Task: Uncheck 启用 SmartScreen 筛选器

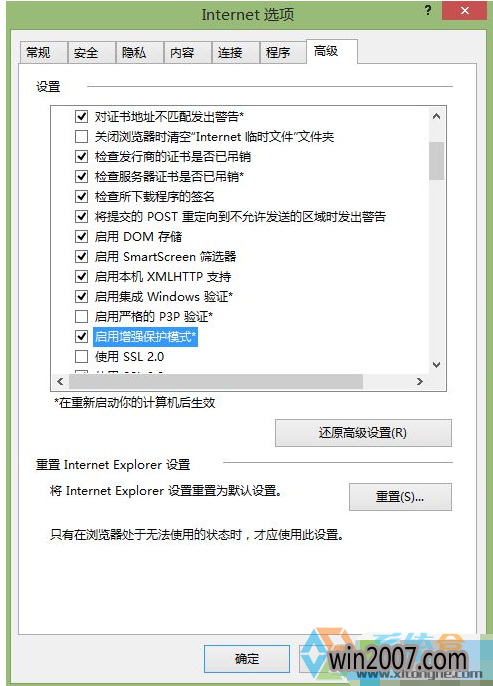Action: point(81,256)
